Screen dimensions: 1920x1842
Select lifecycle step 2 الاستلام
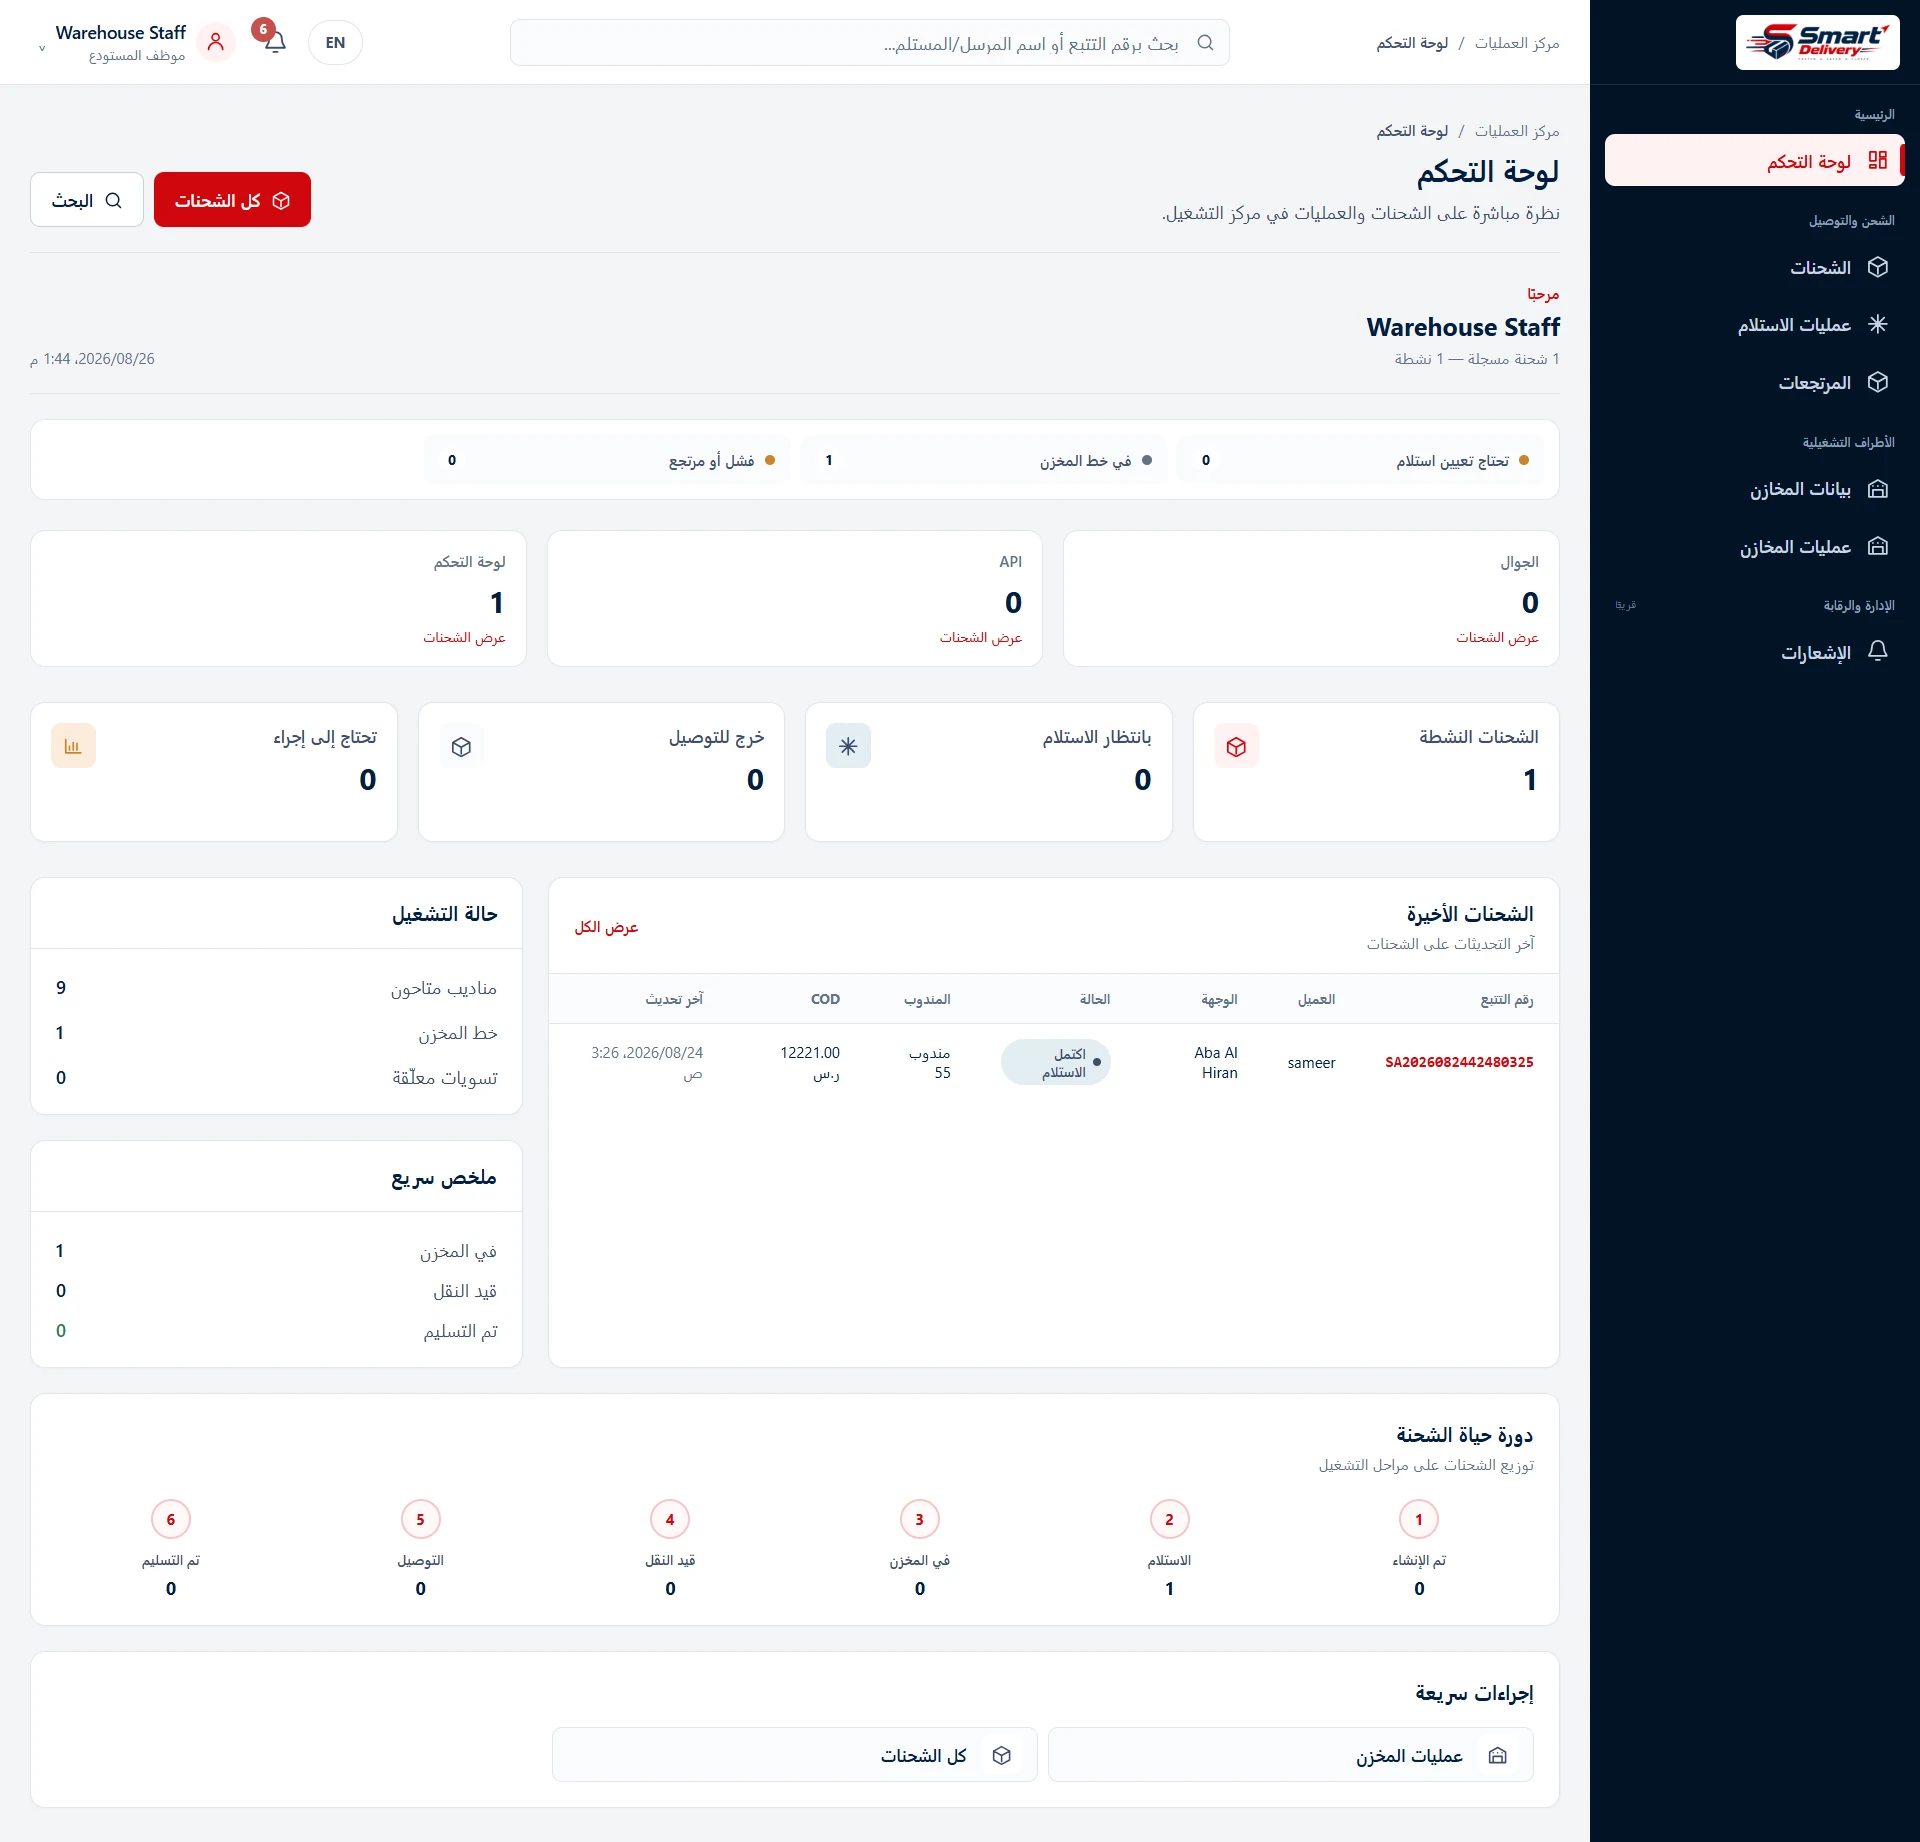1169,1519
